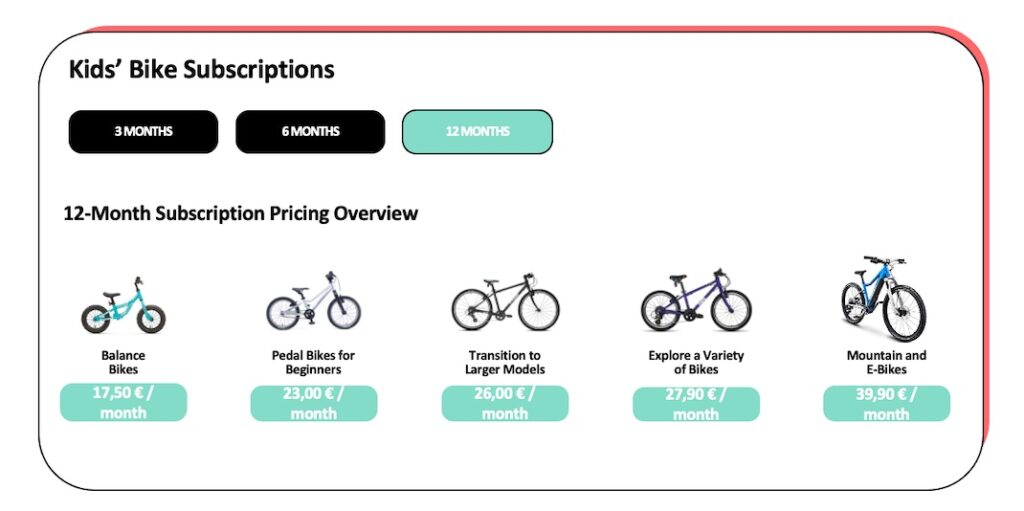Click the black larger-model bike image
Screen dimensions: 1024x511
[505, 302]
